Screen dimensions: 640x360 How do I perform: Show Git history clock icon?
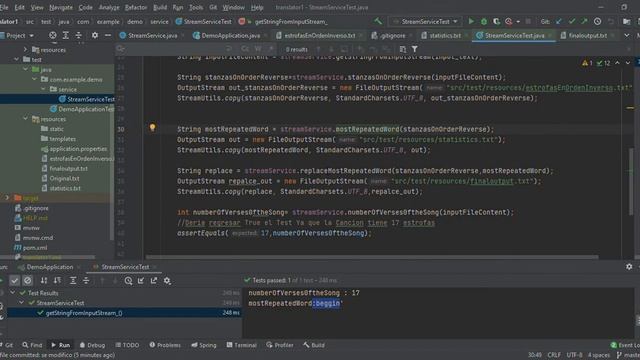tap(597, 21)
